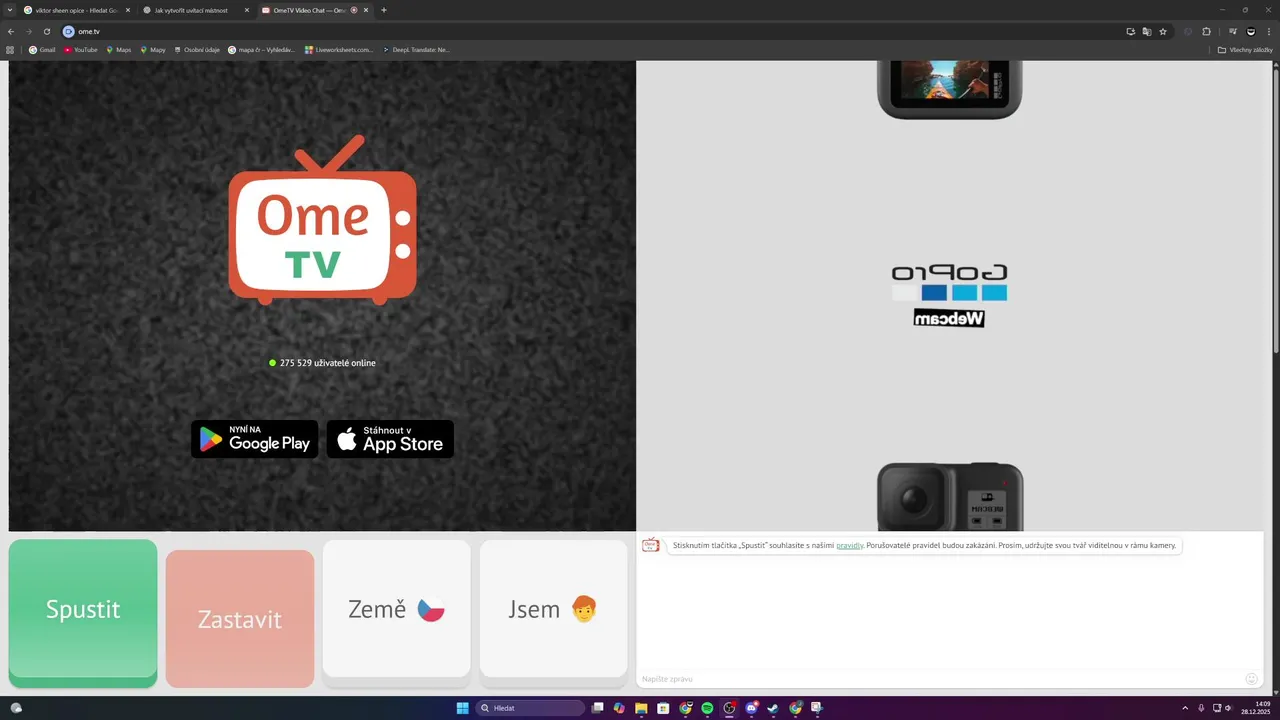The height and width of the screenshot is (720, 1280).
Task: Open the Osobní údaje bookmark
Action: click(197, 49)
